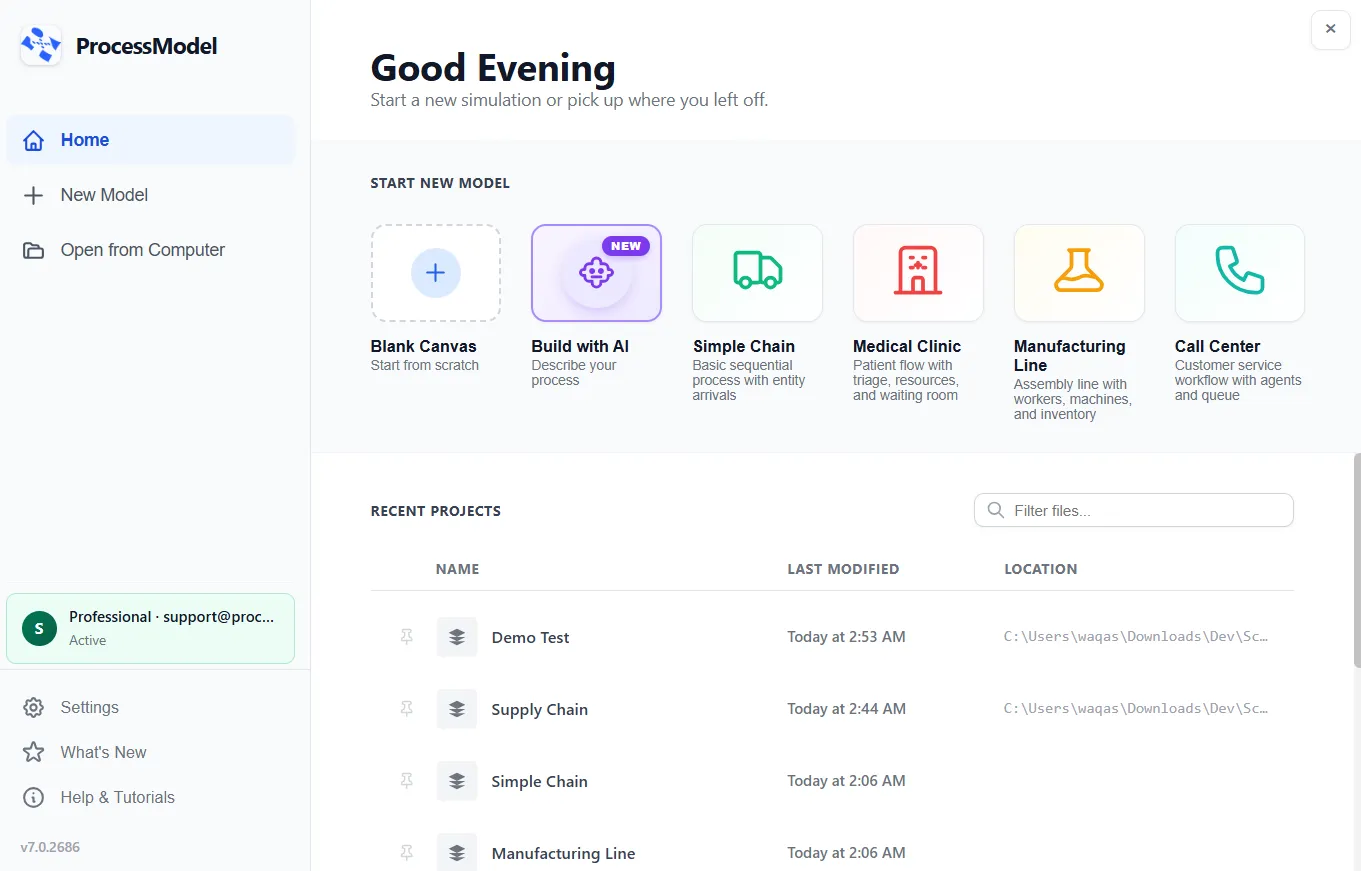
Task: Open the Home sidebar item
Action: pyautogui.click(x=151, y=140)
